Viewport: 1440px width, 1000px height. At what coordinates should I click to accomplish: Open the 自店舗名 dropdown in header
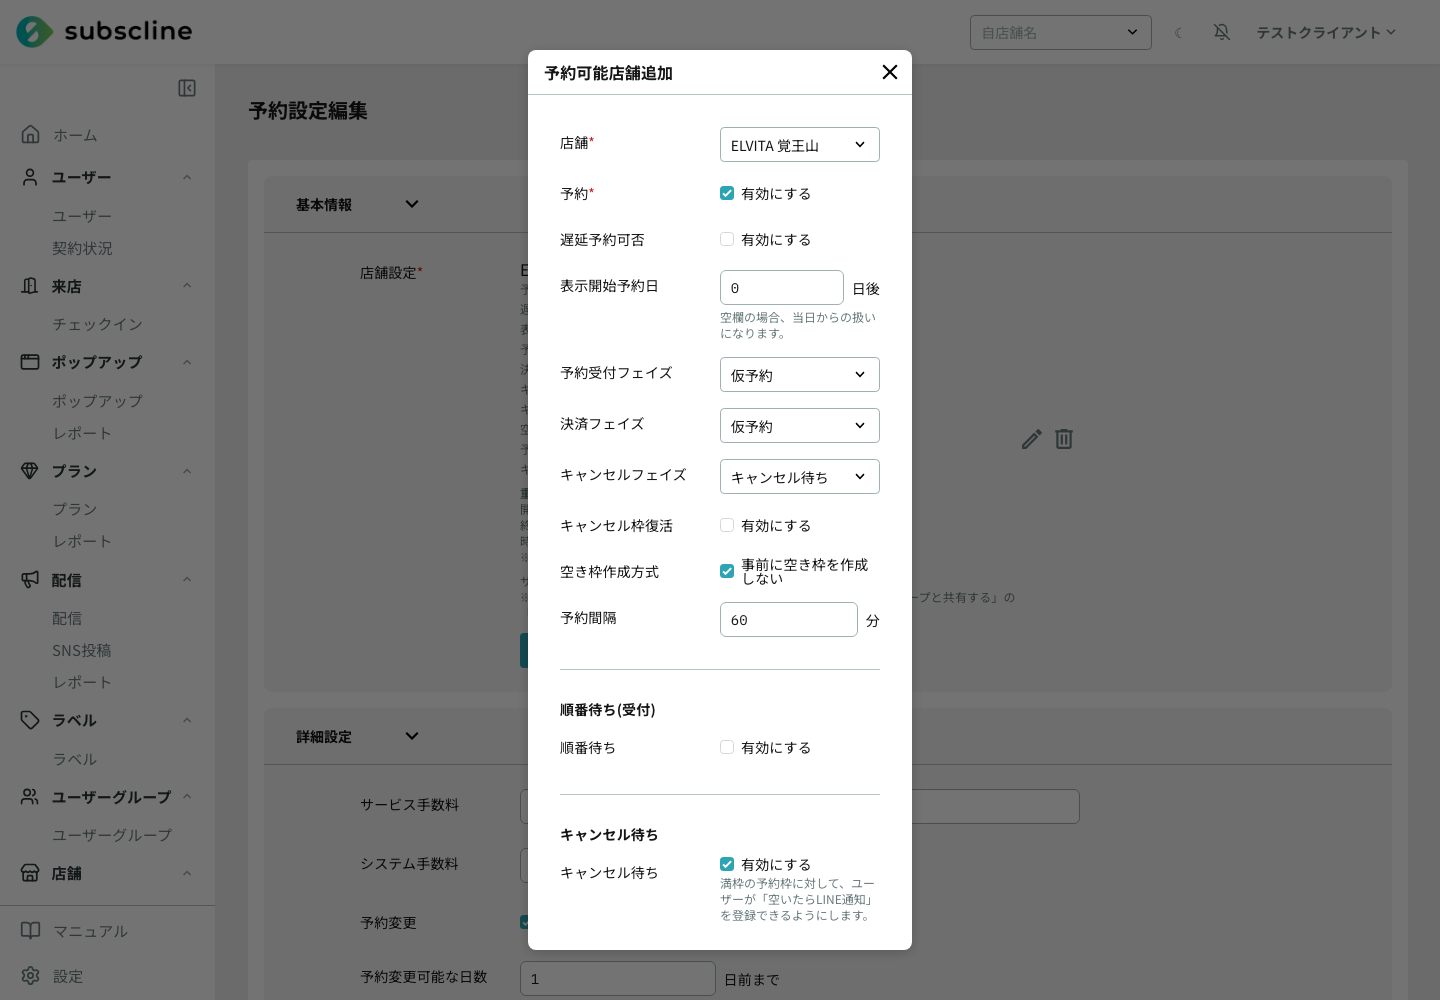click(1061, 32)
